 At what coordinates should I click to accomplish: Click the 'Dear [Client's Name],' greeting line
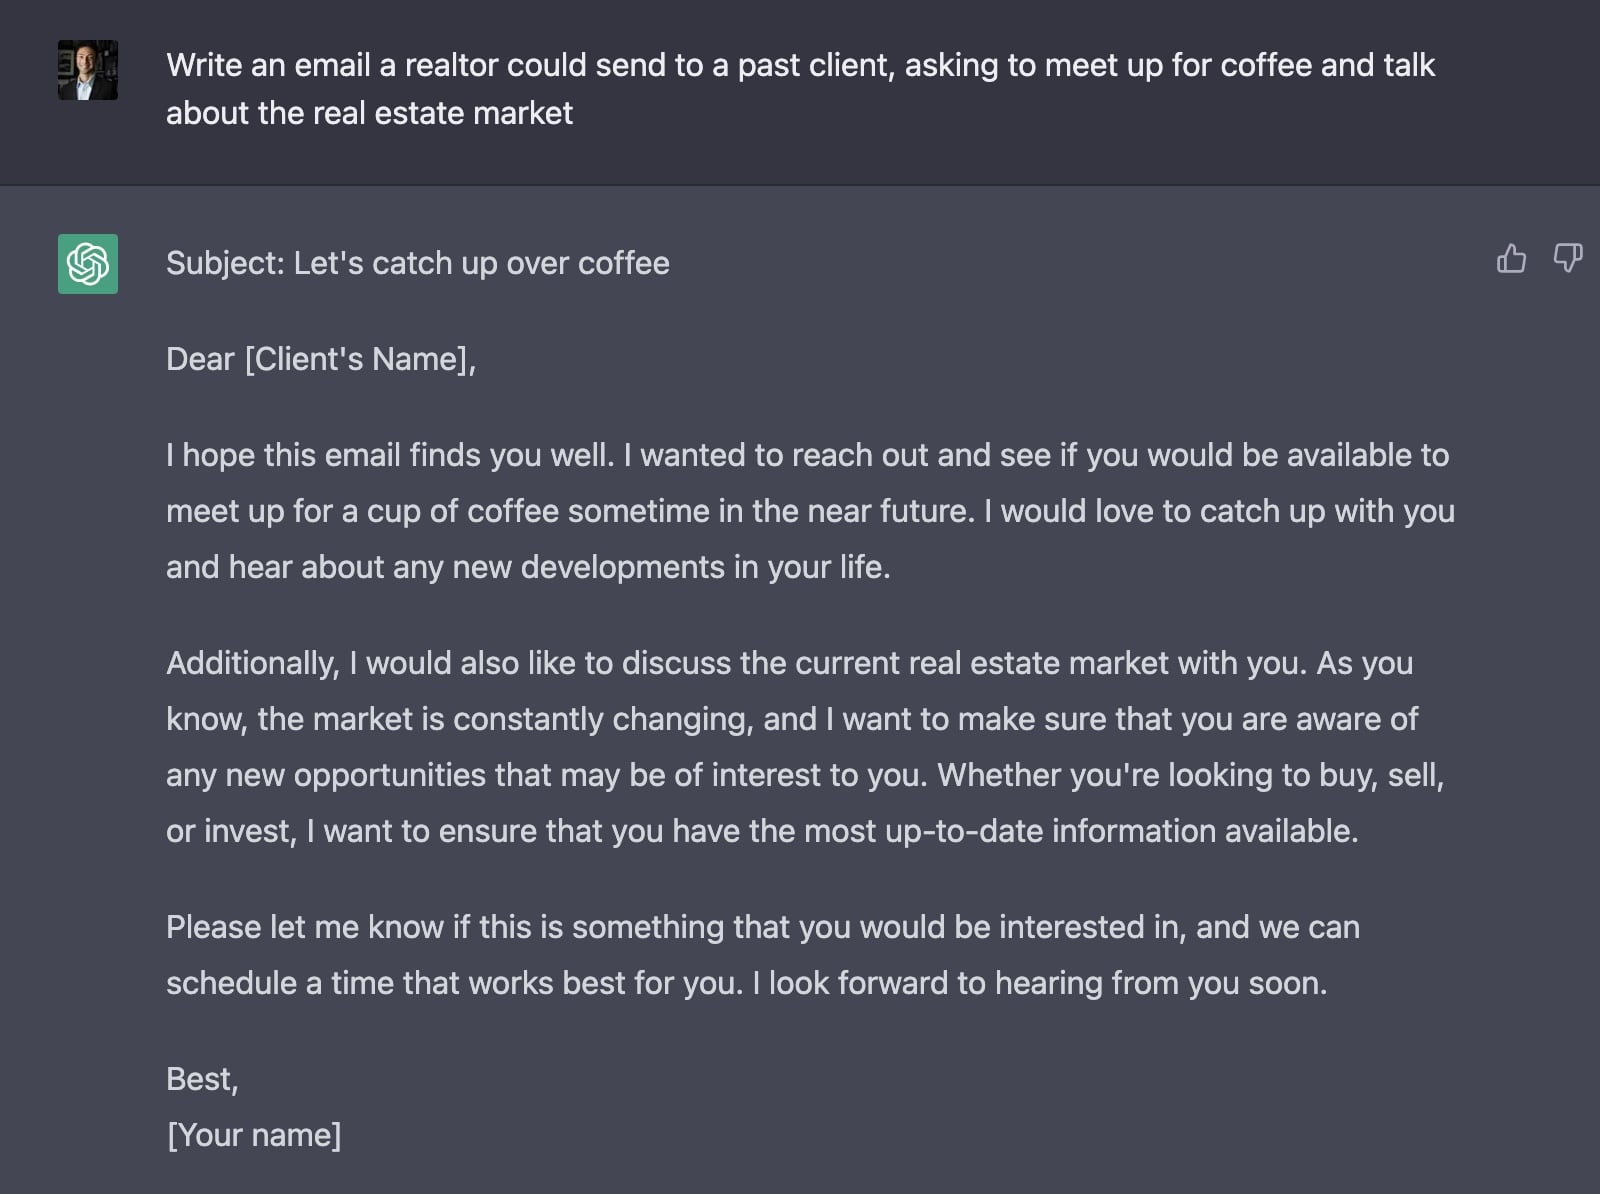321,359
